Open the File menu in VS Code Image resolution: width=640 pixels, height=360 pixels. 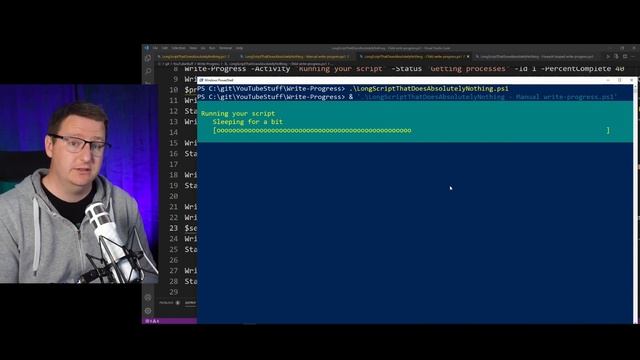(x=156, y=48)
